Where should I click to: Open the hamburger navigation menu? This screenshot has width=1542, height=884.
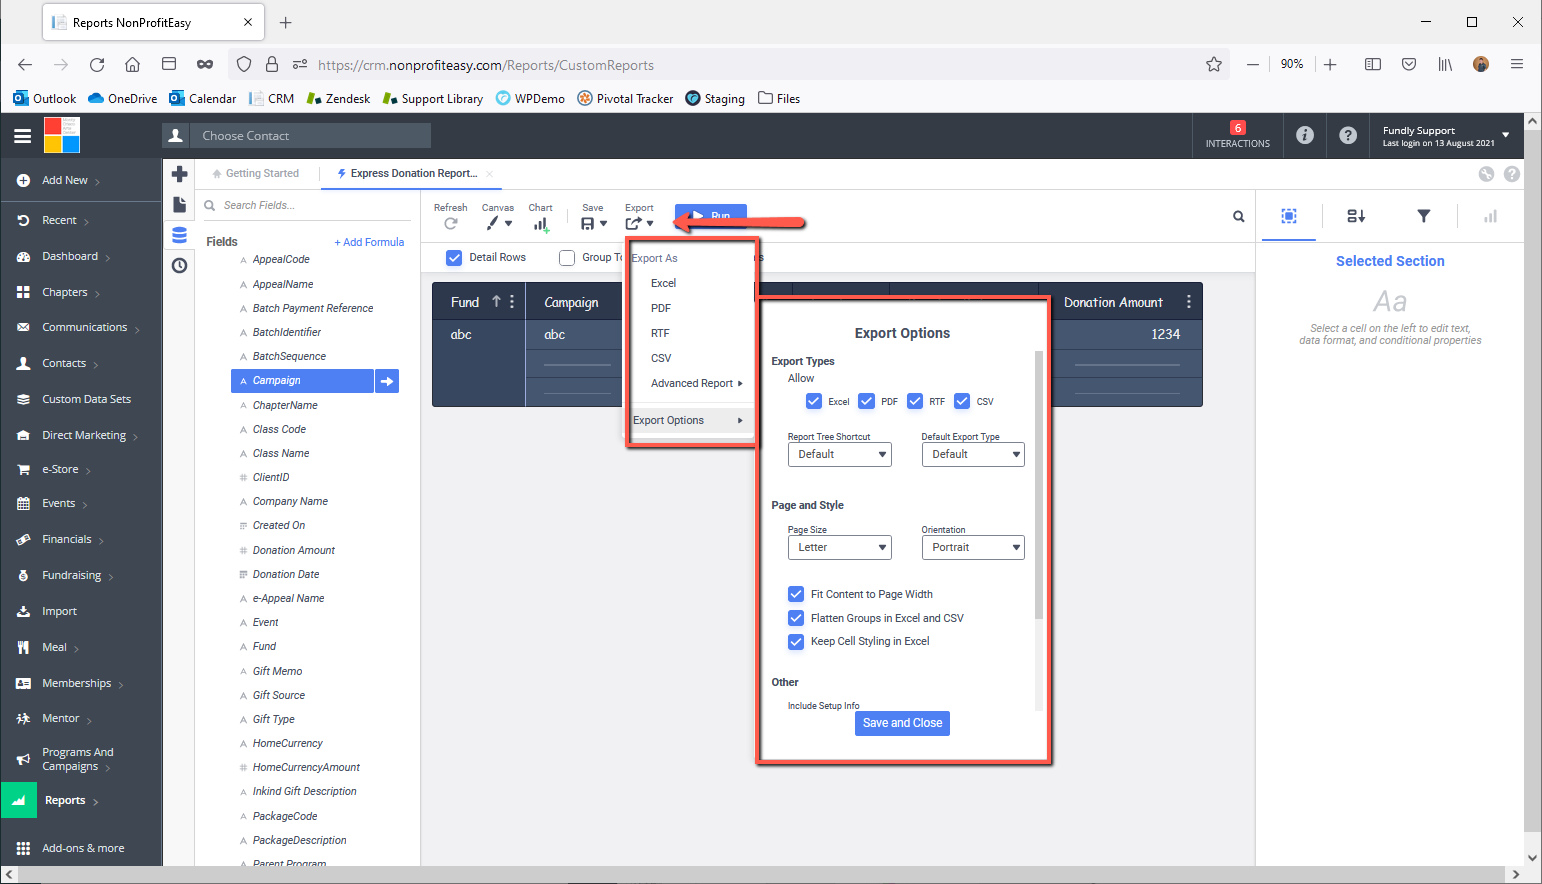[x=22, y=136]
